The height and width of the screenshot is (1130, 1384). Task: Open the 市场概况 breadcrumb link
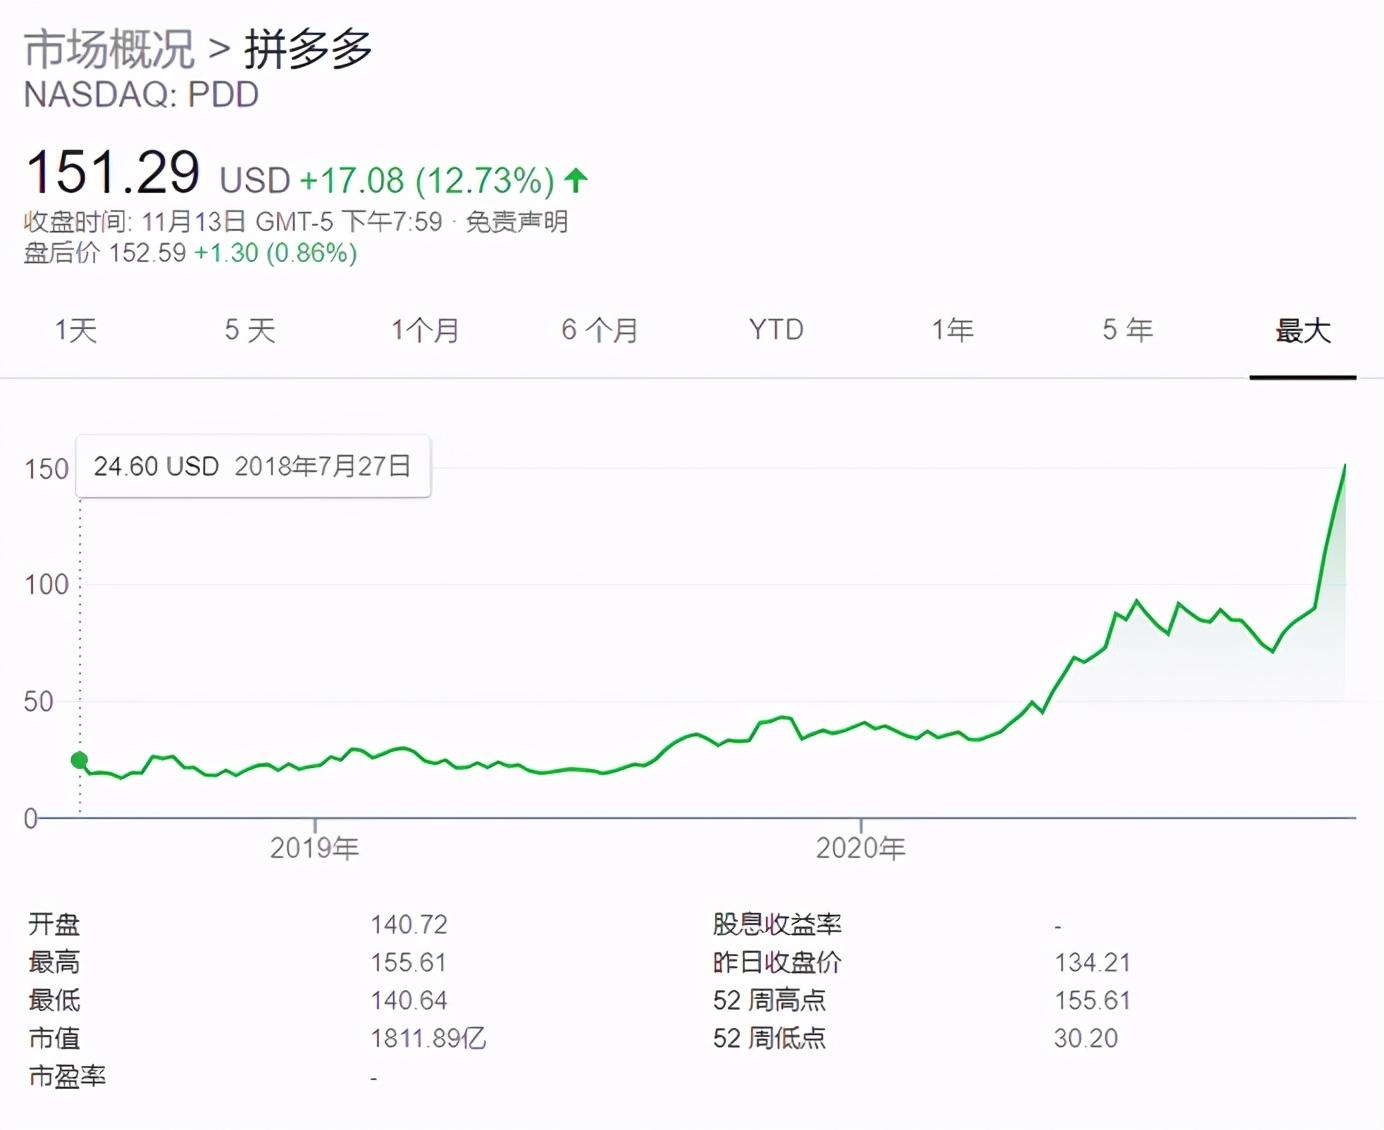pos(109,49)
